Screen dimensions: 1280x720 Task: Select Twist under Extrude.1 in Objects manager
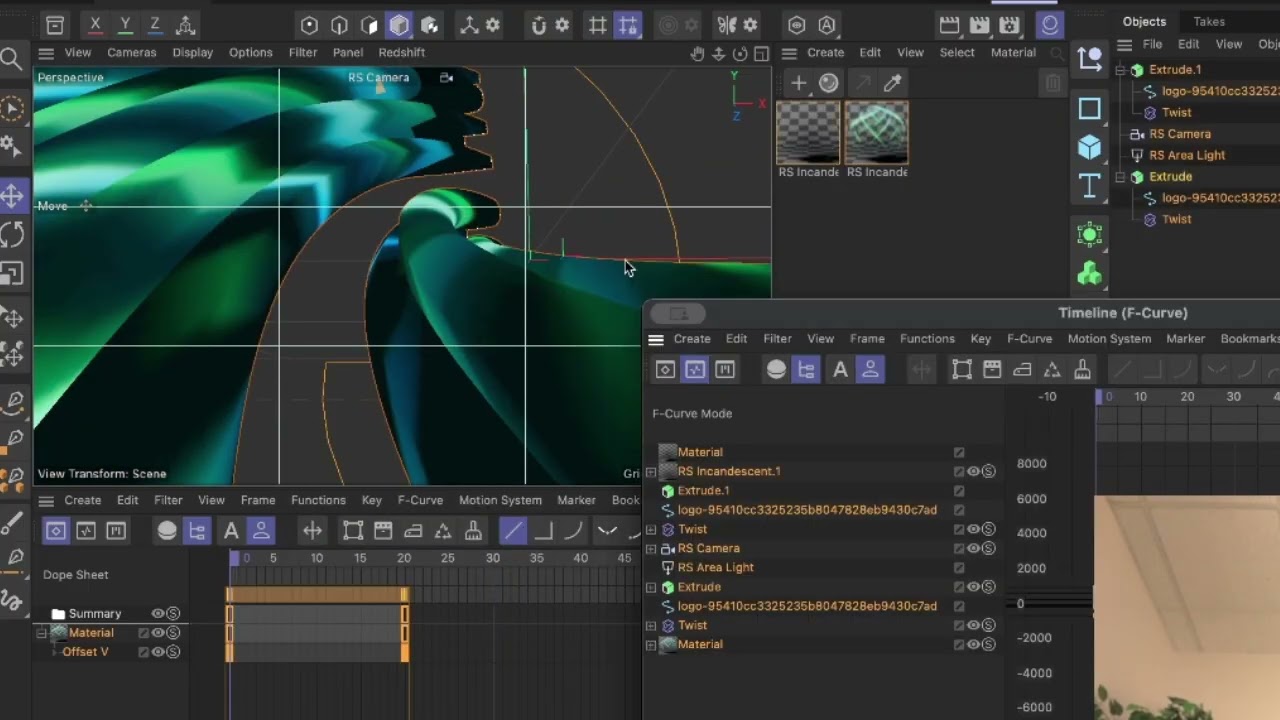pyautogui.click(x=1177, y=113)
